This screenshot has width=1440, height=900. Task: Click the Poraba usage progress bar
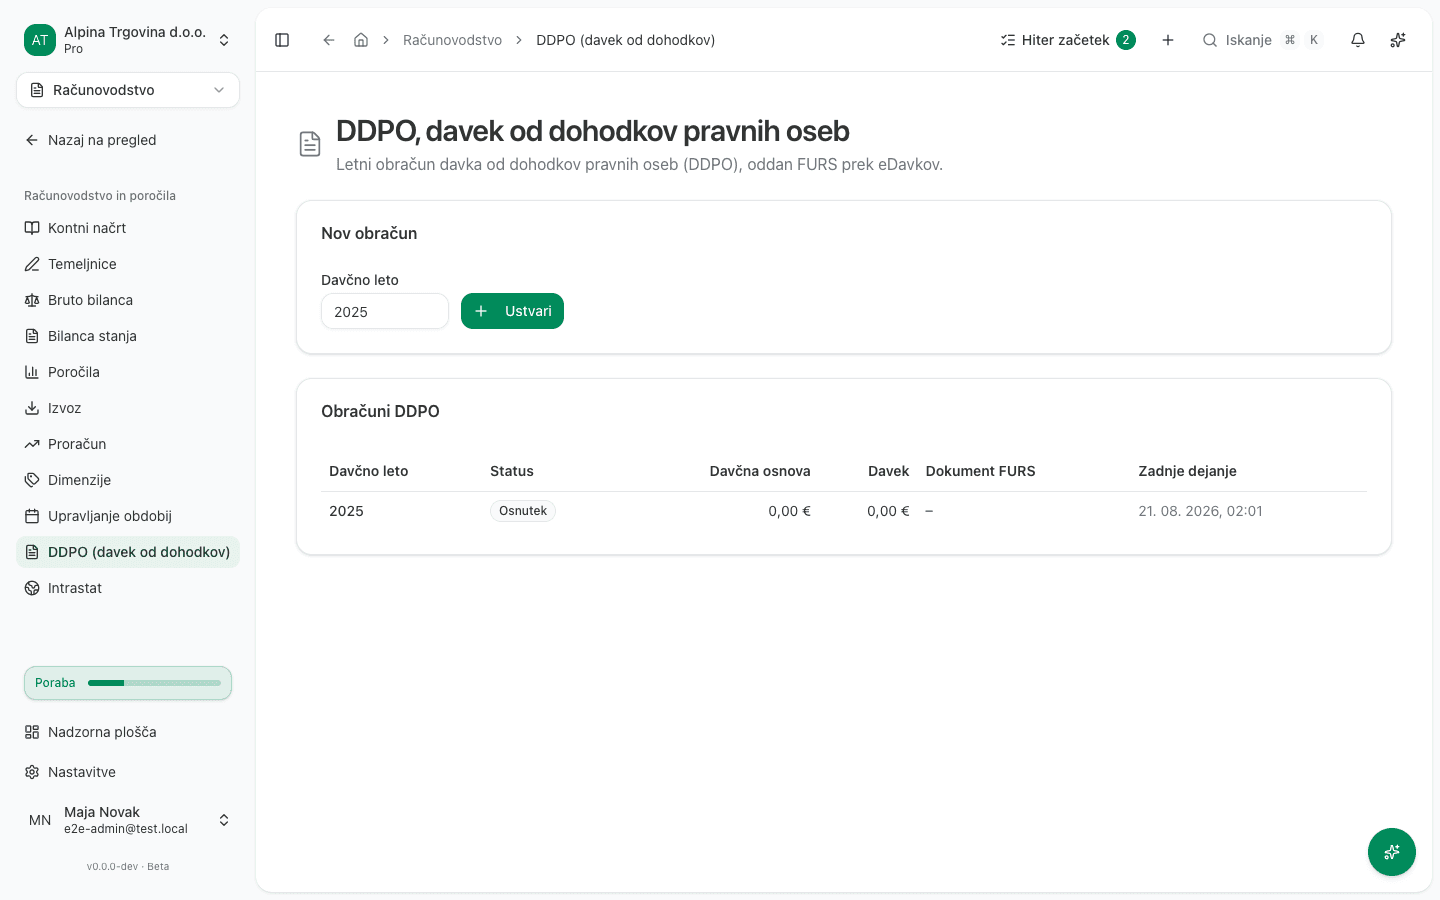pyautogui.click(x=128, y=683)
